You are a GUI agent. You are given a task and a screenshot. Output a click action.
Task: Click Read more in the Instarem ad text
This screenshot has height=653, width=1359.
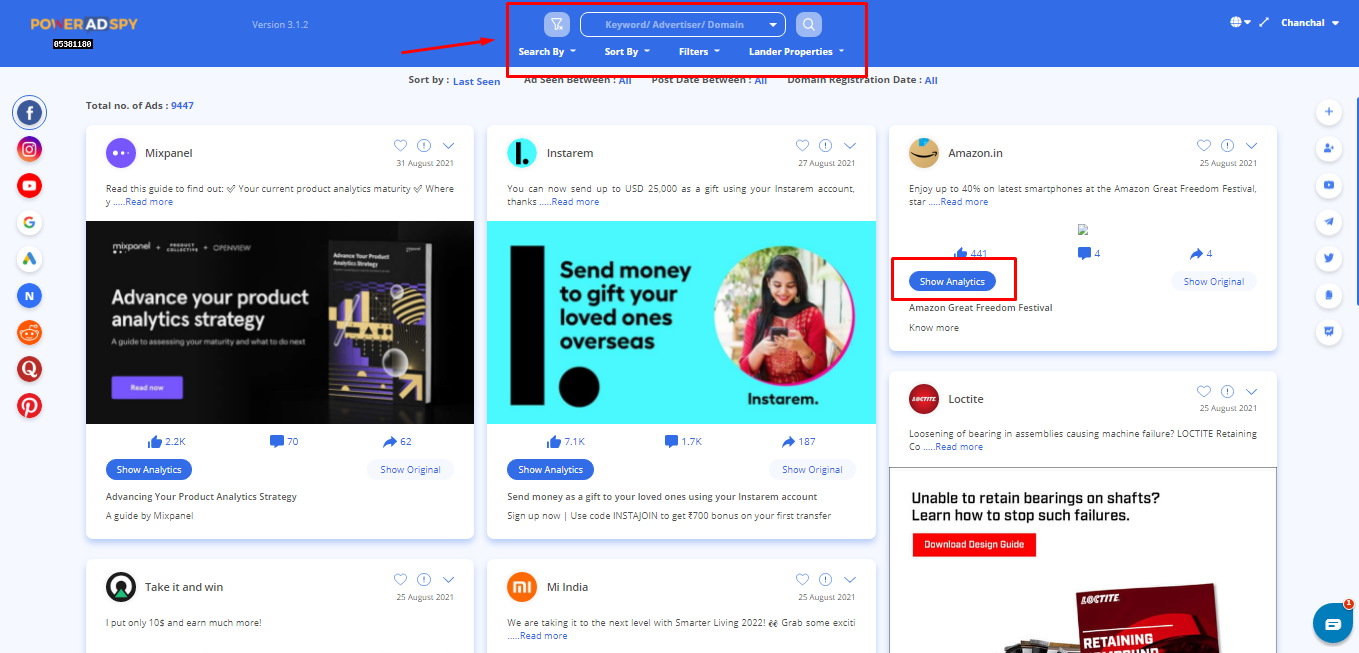576,202
